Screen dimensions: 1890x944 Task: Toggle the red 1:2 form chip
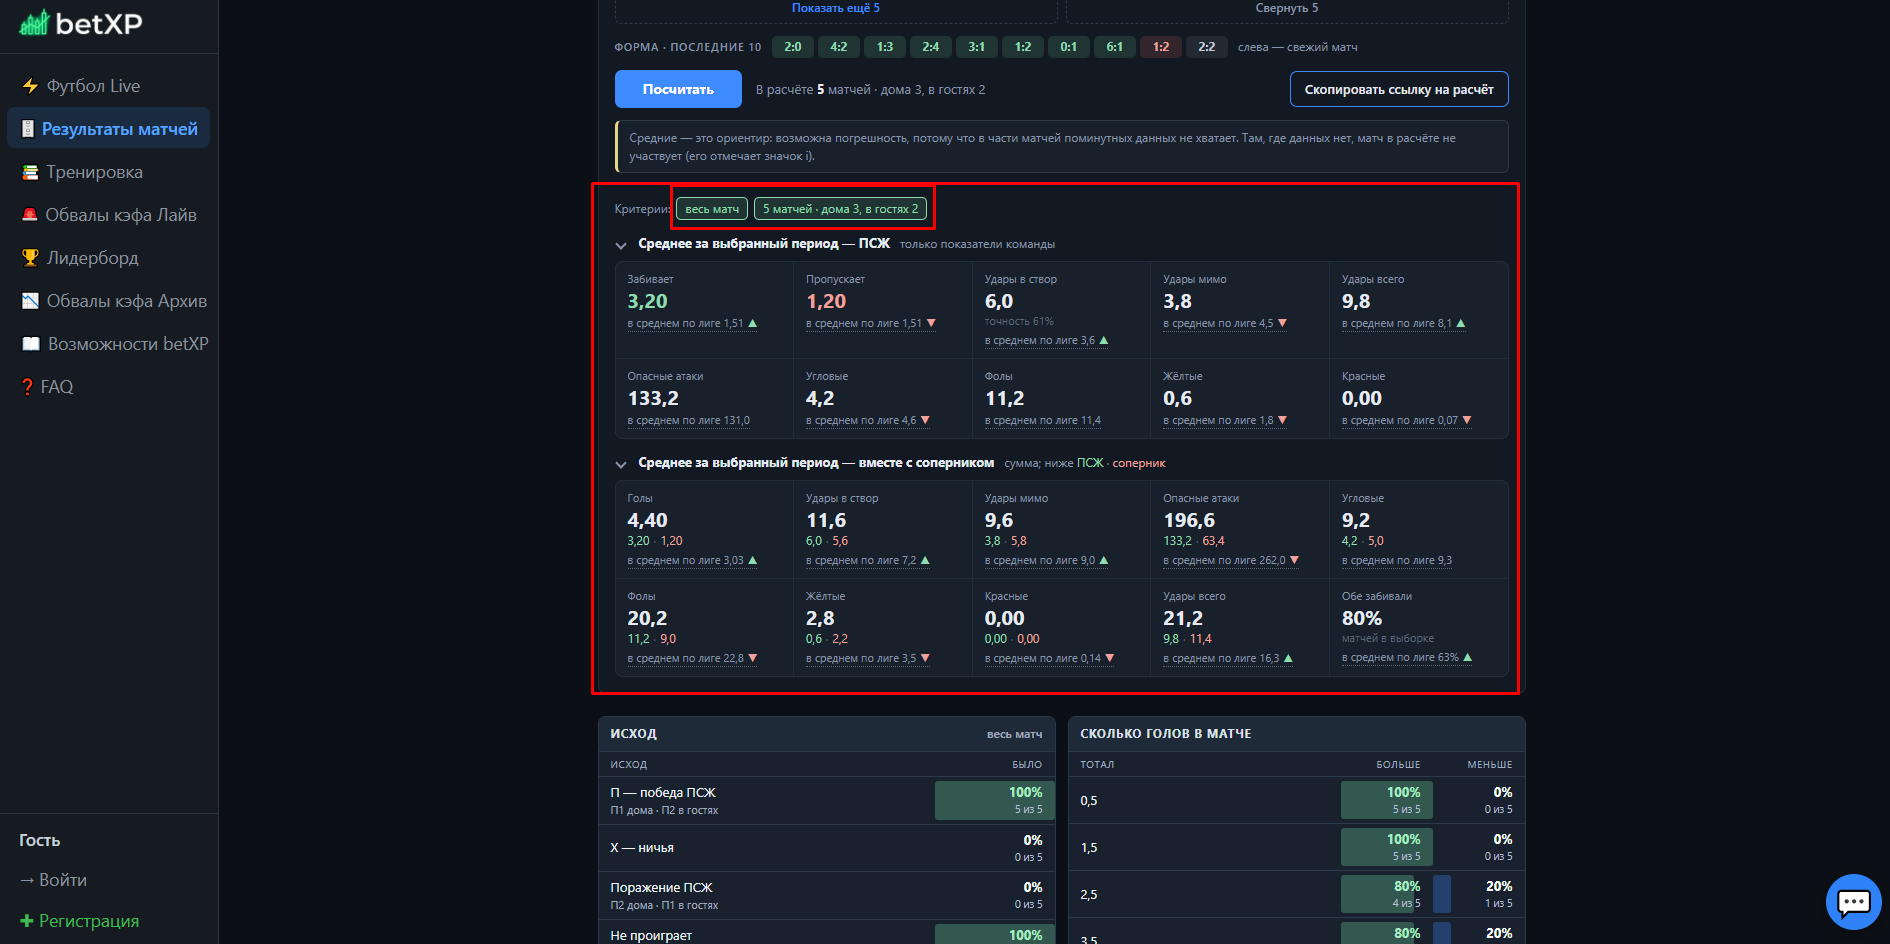tap(1161, 47)
